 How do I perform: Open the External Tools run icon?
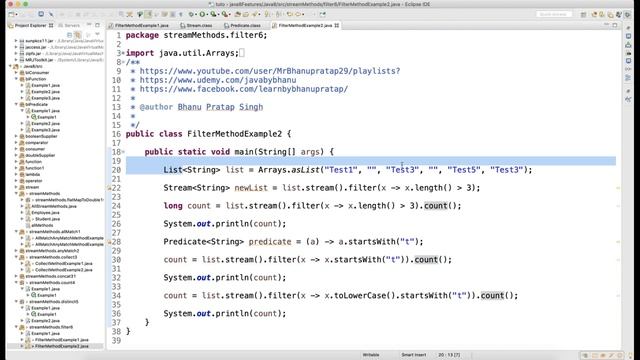(224, 14)
